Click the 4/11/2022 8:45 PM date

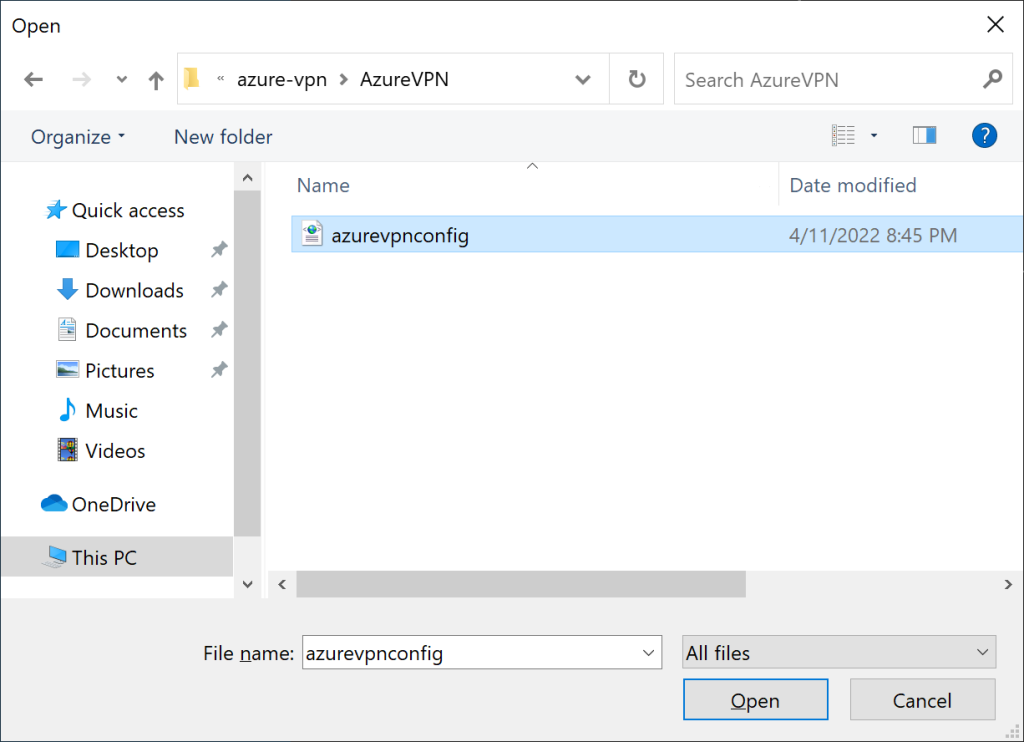873,235
